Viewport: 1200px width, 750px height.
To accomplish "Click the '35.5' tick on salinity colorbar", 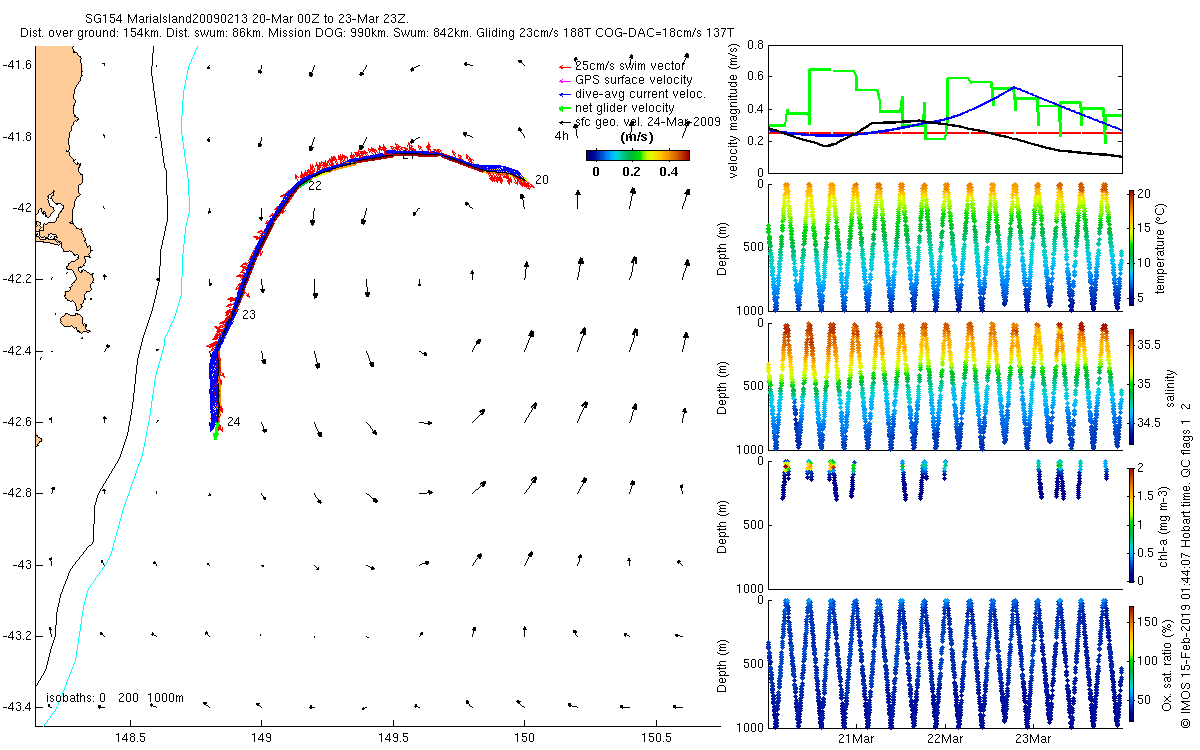I will click(x=1148, y=344).
